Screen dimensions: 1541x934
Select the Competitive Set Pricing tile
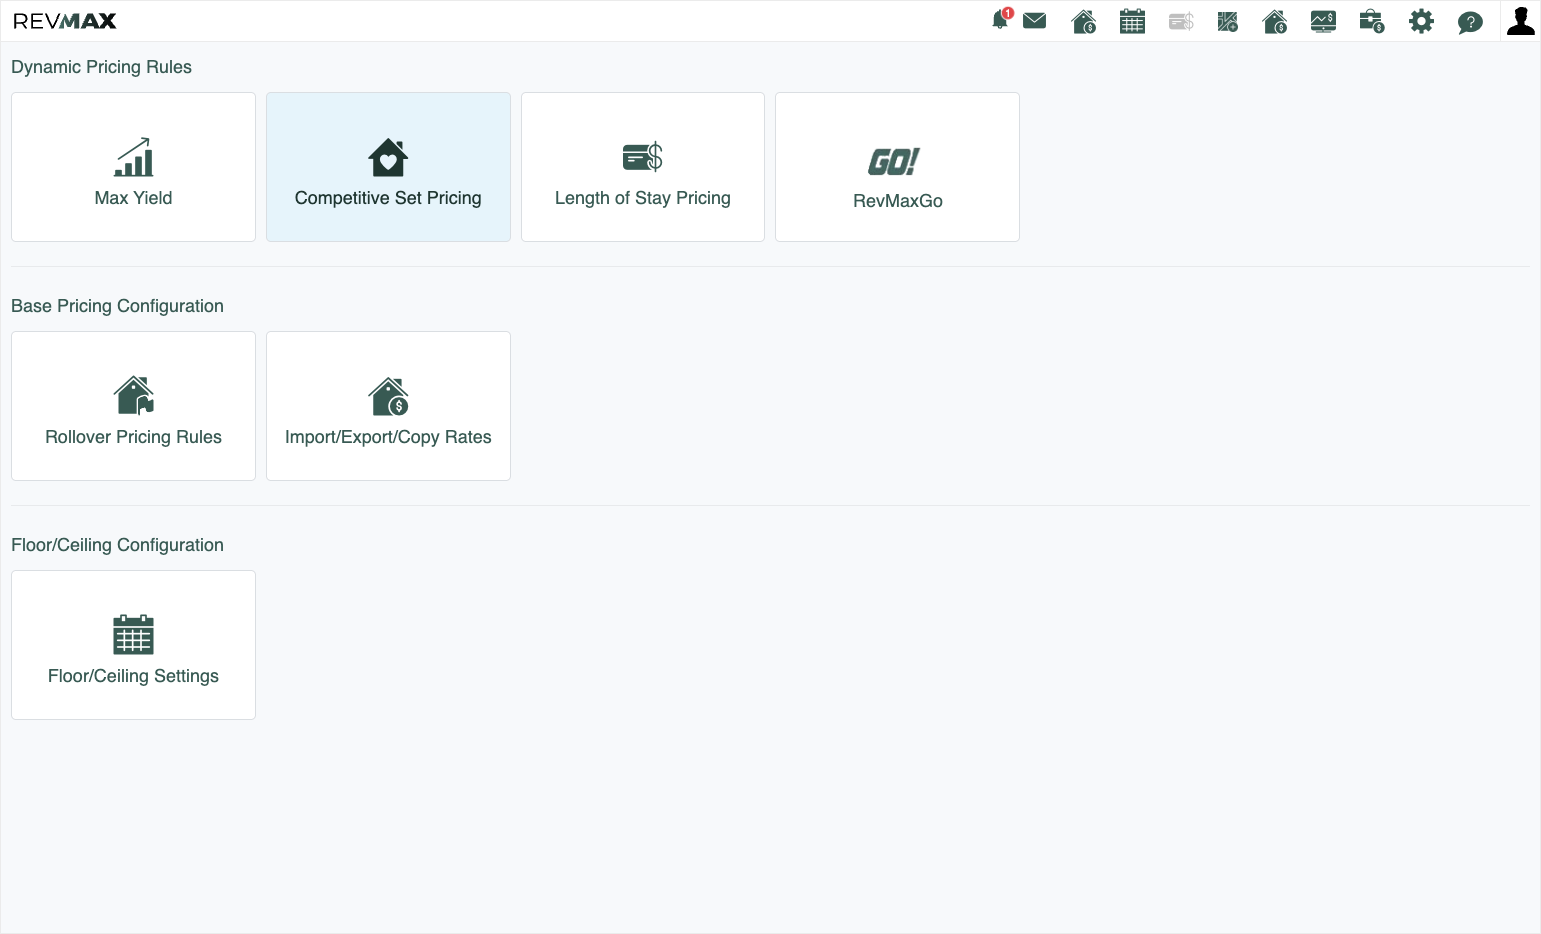(x=388, y=167)
